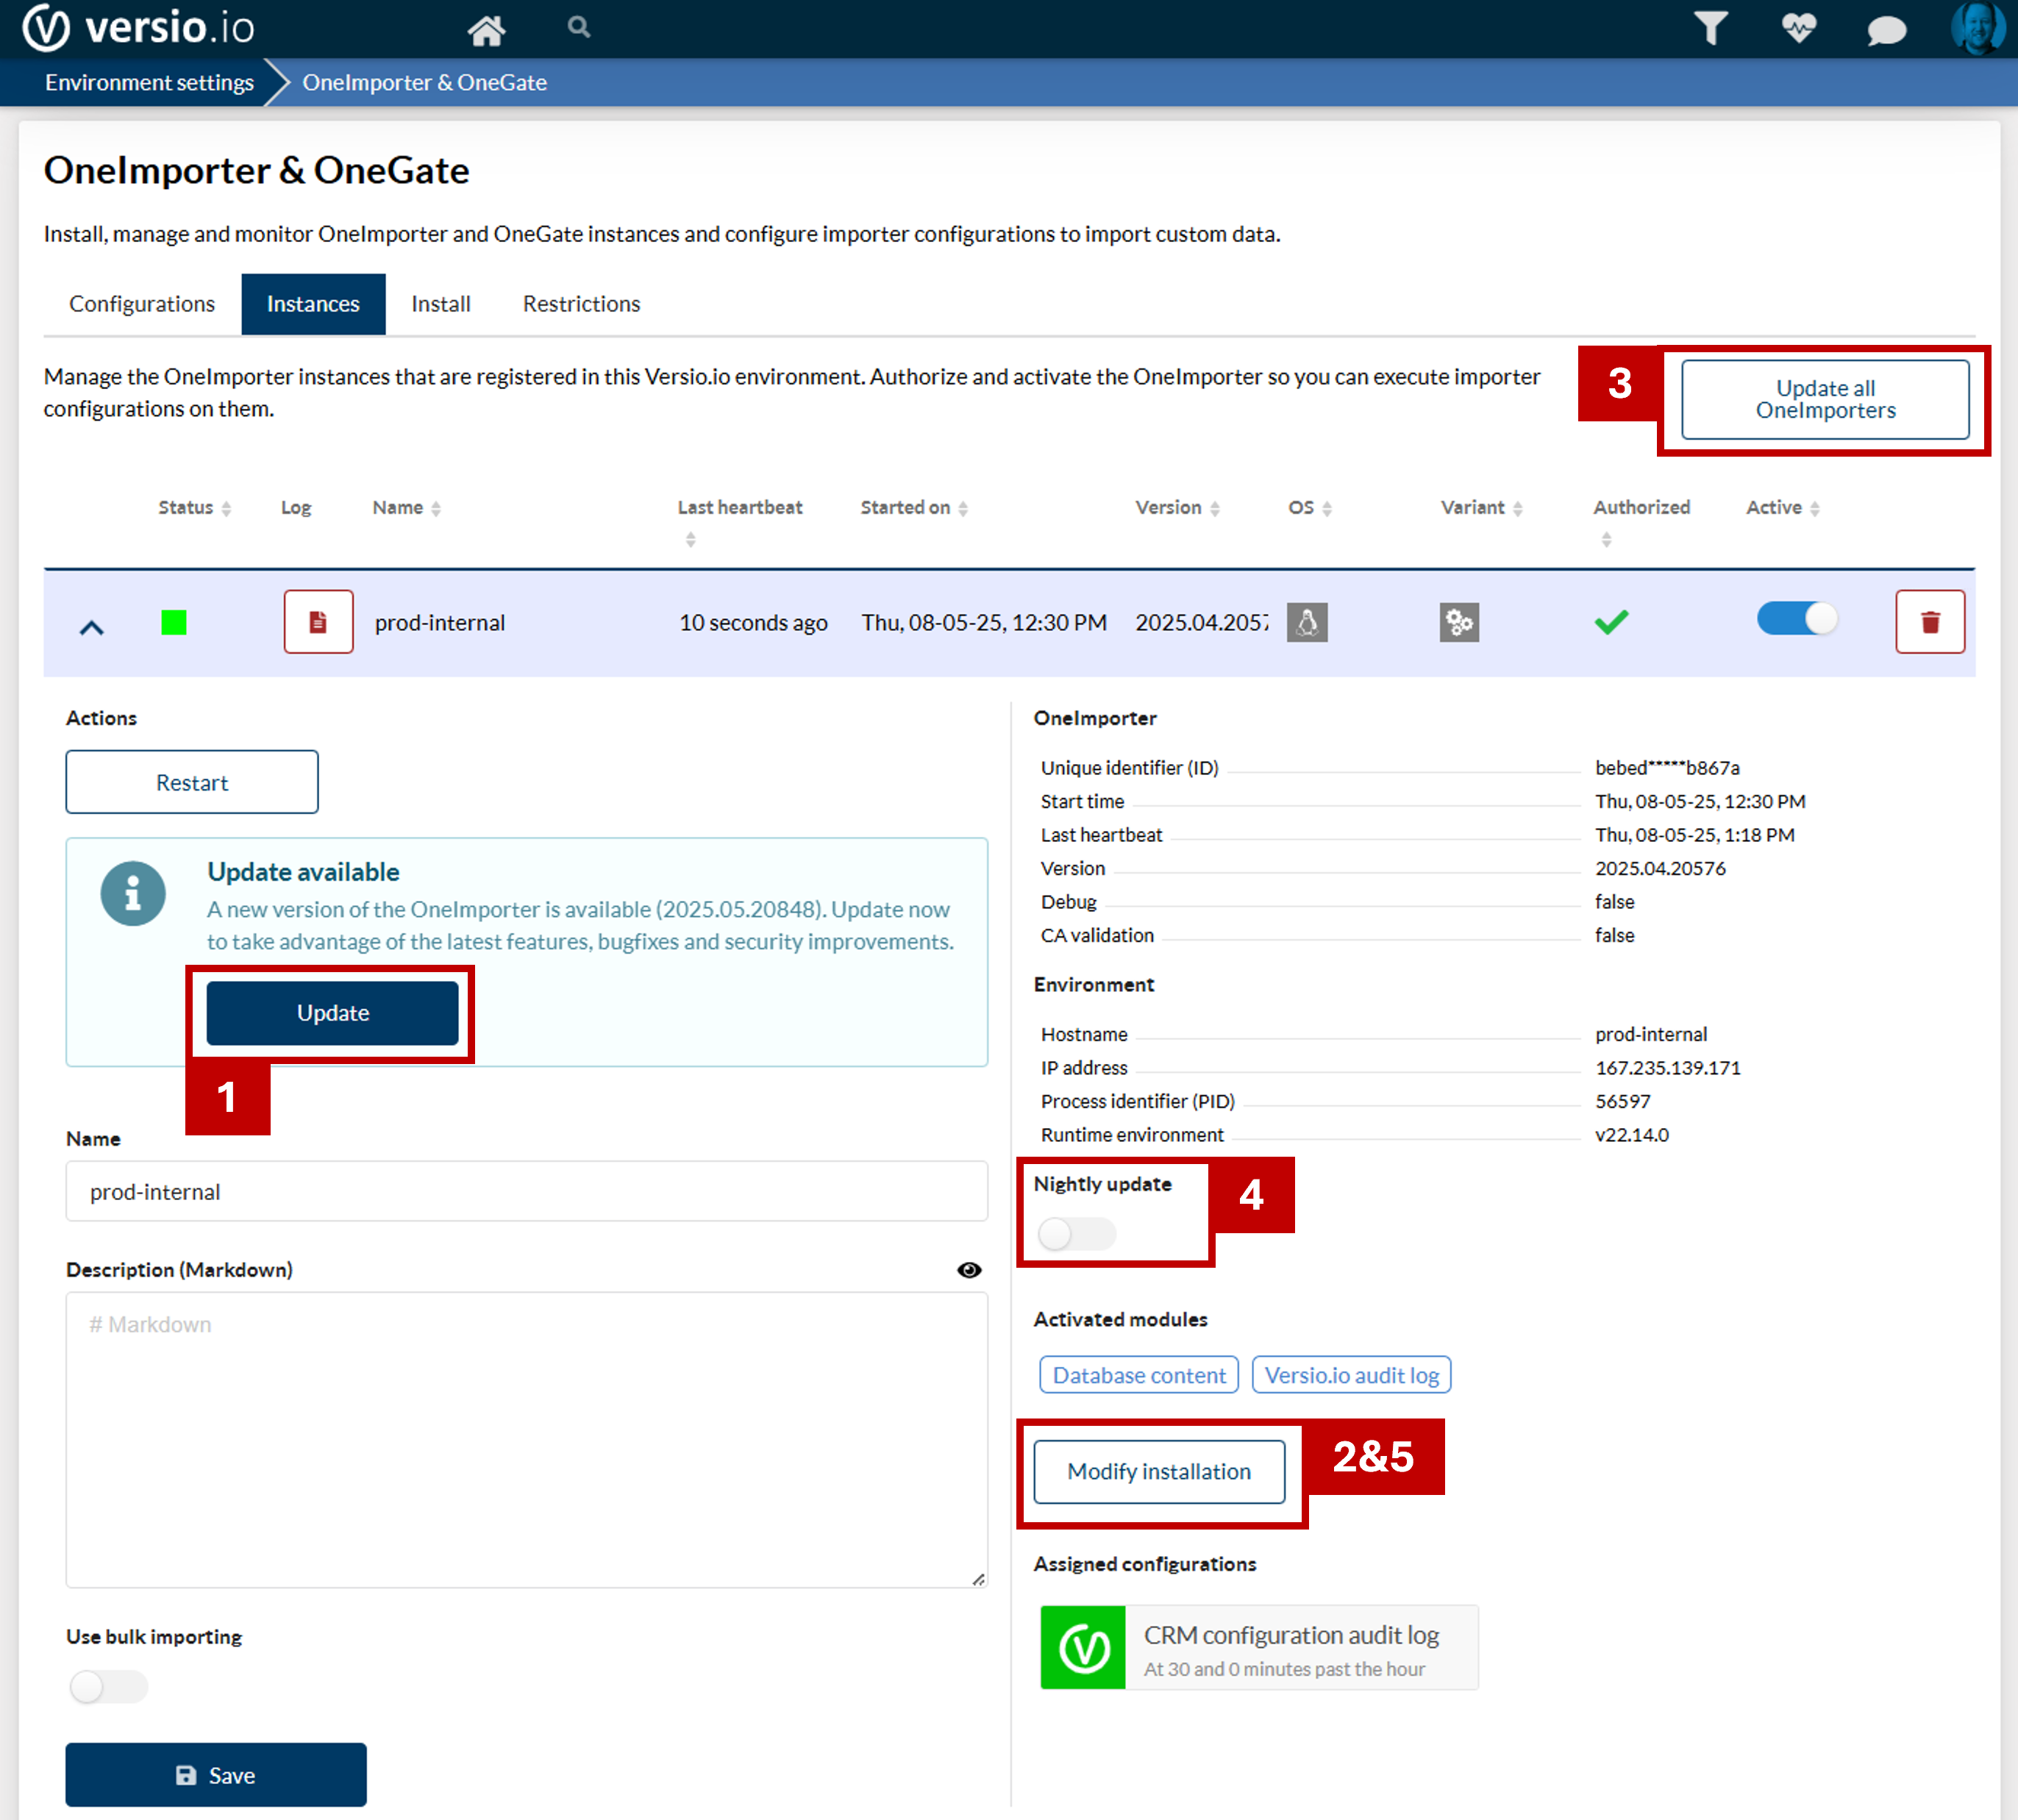Click the green authorized checkmark
Screen dimensions: 2018x1820
click(1611, 622)
